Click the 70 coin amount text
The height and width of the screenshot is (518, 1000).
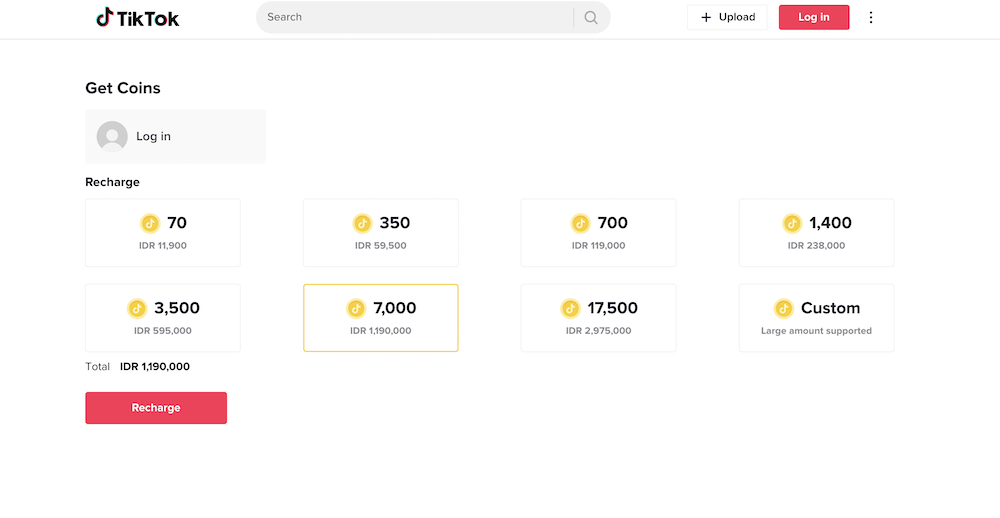(x=177, y=223)
